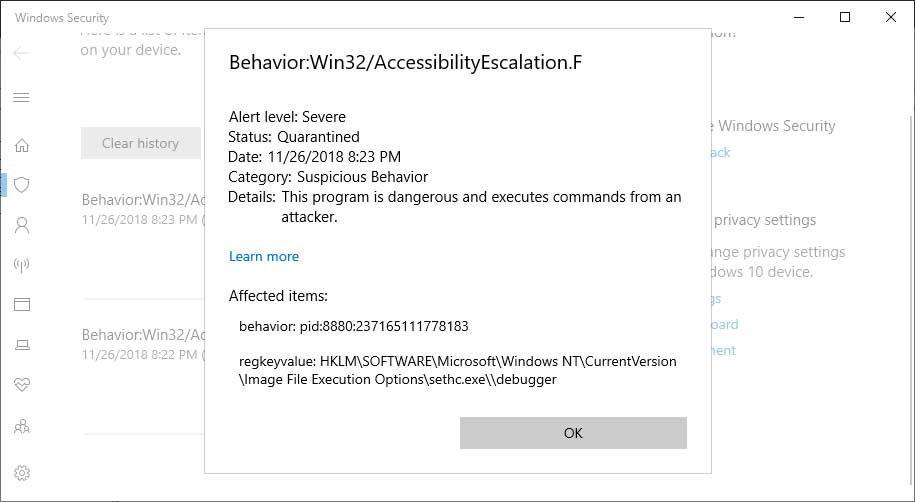The width and height of the screenshot is (915, 502).
Task: Open Device performance & health heart icon
Action: (22, 385)
